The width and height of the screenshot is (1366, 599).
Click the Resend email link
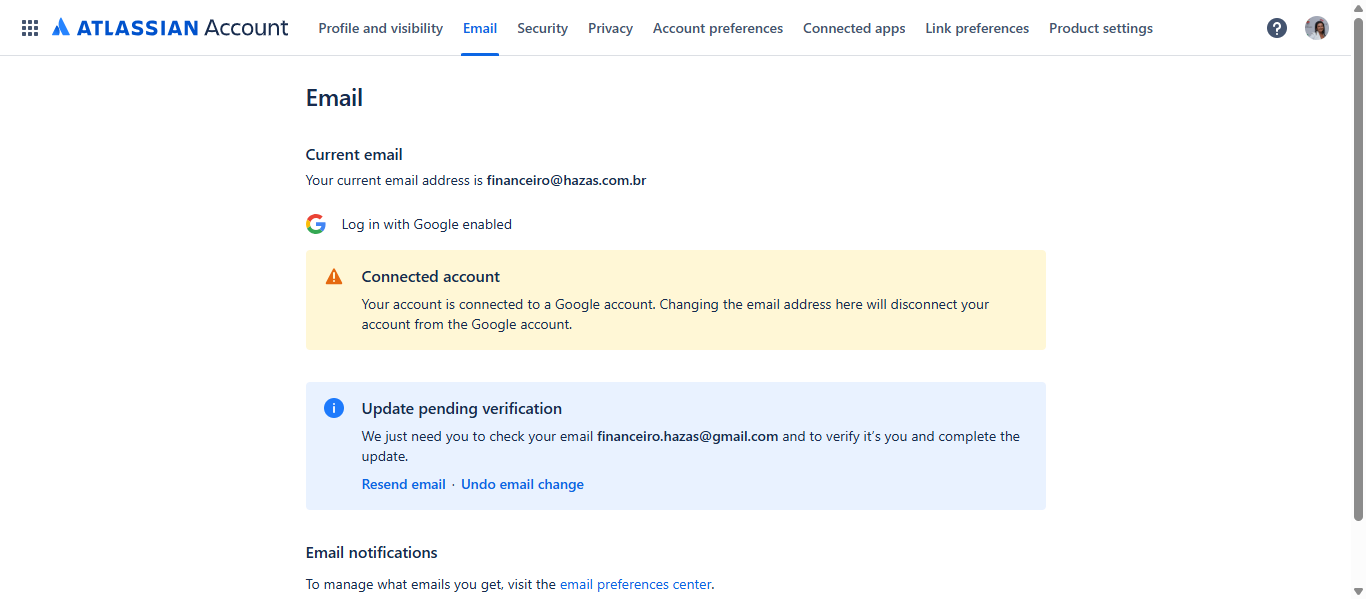pyautogui.click(x=404, y=484)
